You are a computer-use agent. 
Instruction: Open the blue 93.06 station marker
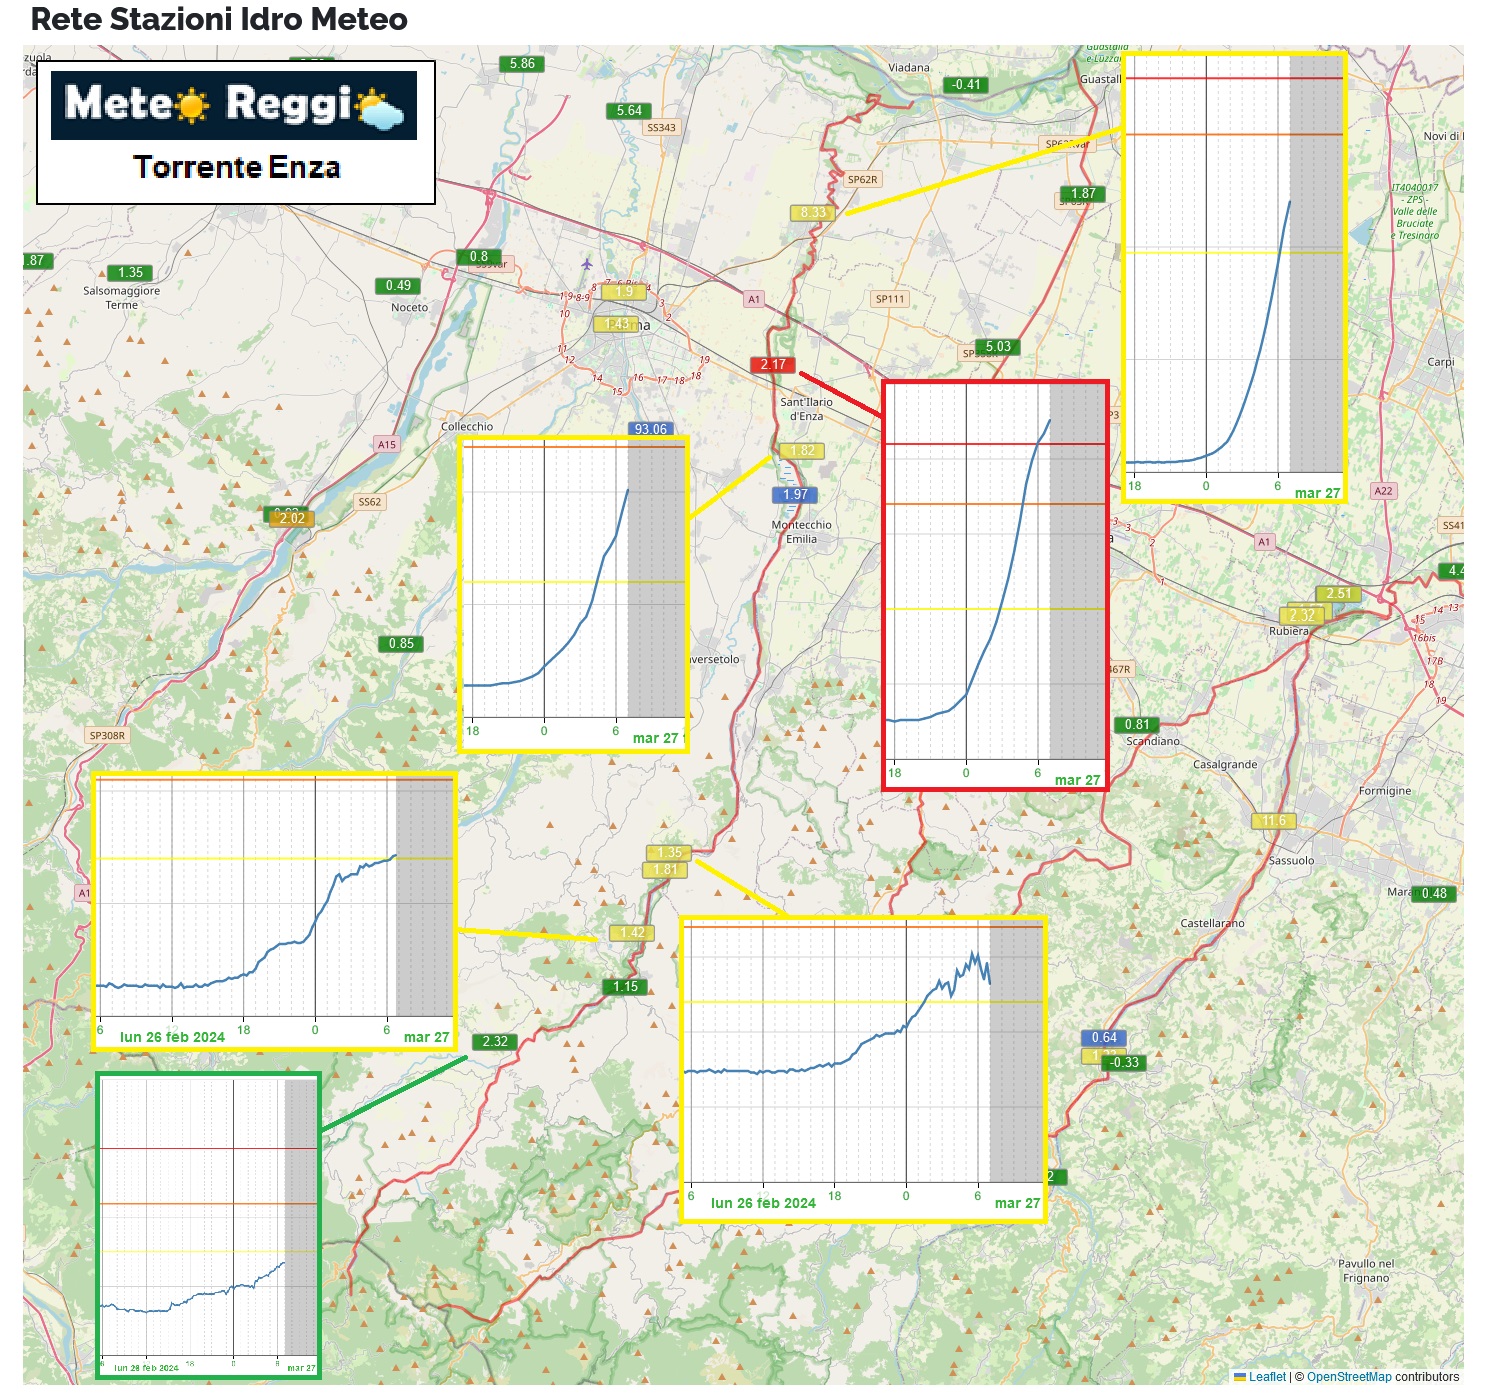coord(650,429)
